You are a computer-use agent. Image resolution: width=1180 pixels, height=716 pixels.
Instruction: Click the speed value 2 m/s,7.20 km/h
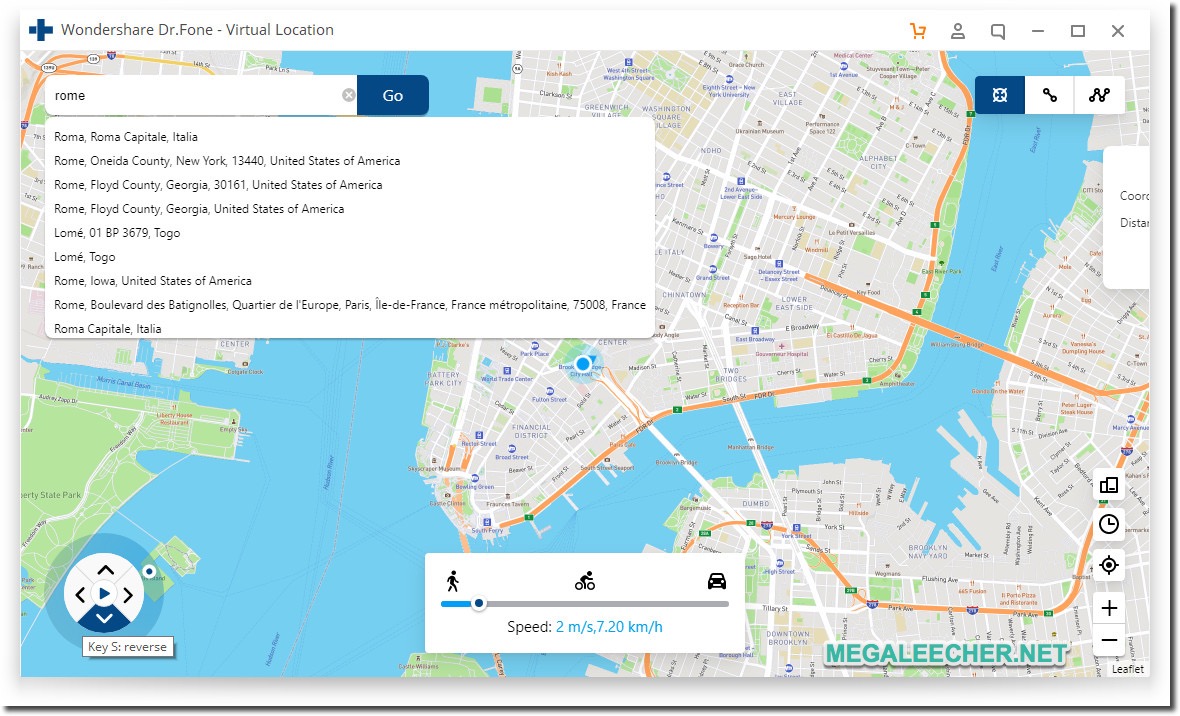(x=609, y=626)
